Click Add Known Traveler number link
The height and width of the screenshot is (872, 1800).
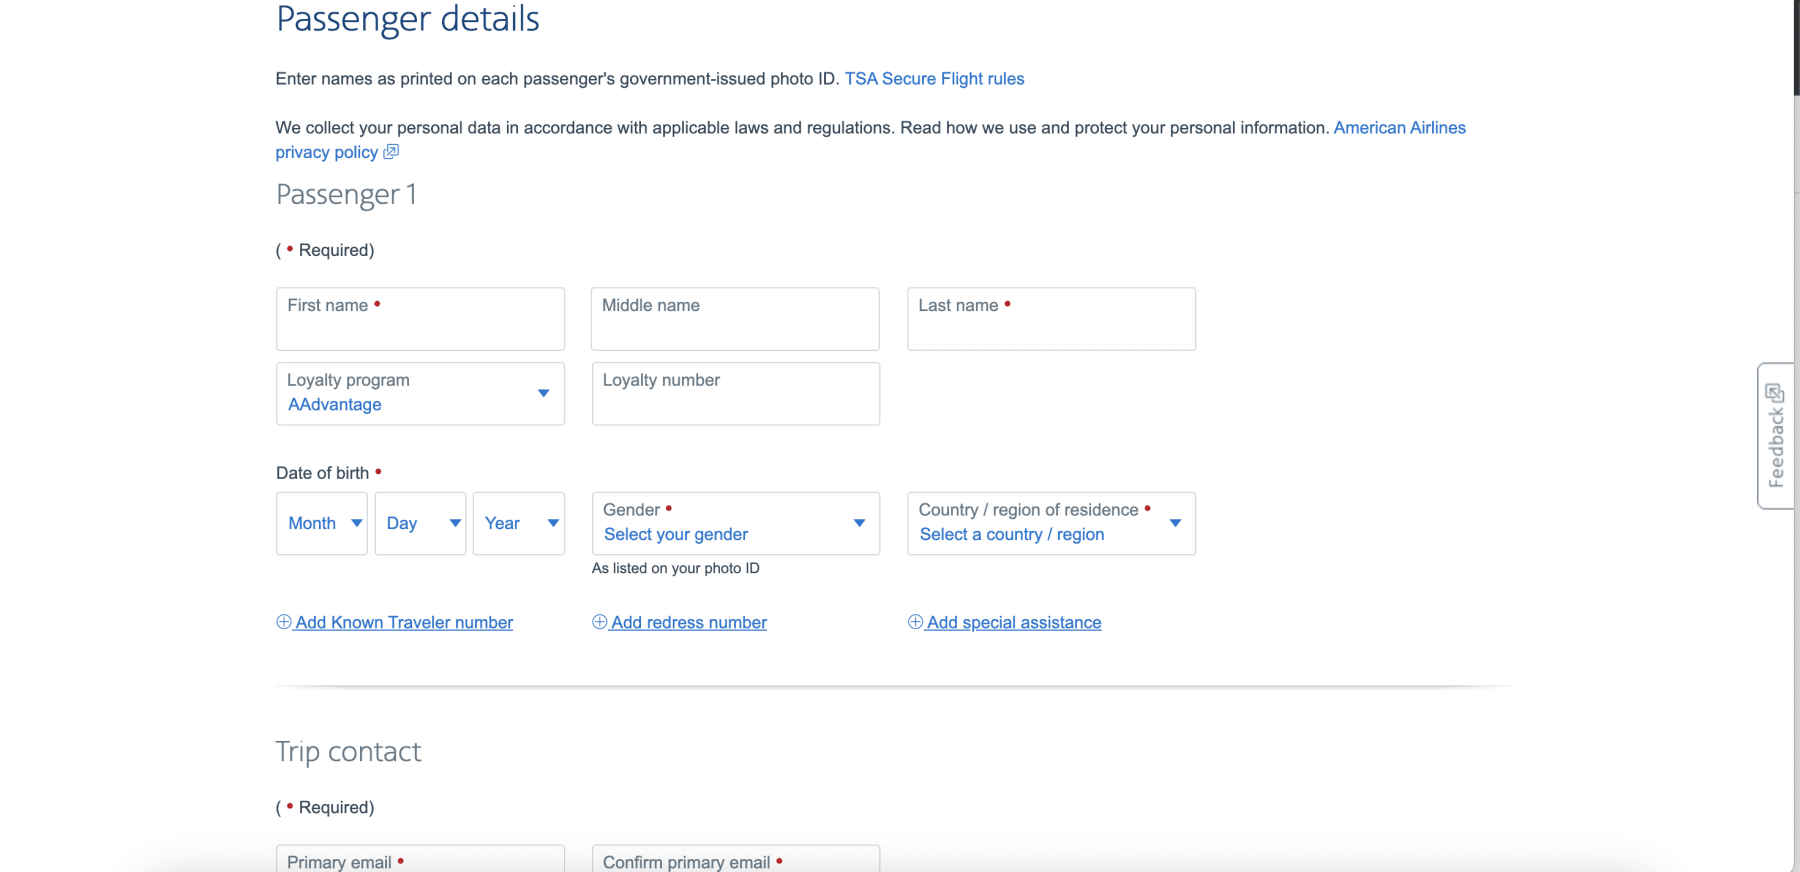point(404,622)
